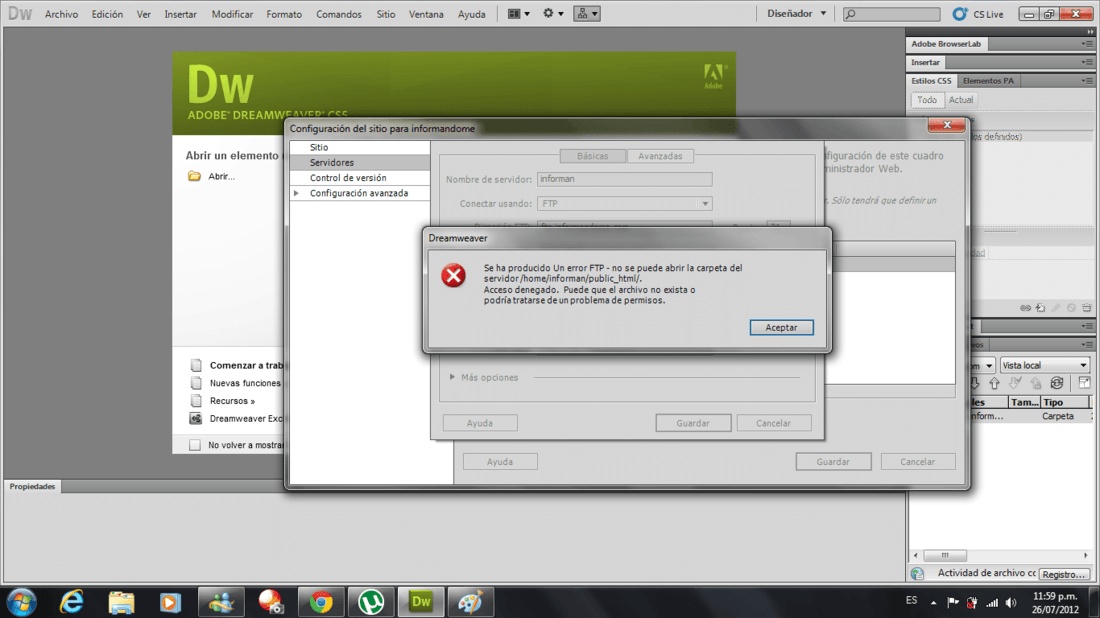The width and height of the screenshot is (1100, 618).
Task: Click the synchronize icon in Files panel
Action: pos(1057,383)
